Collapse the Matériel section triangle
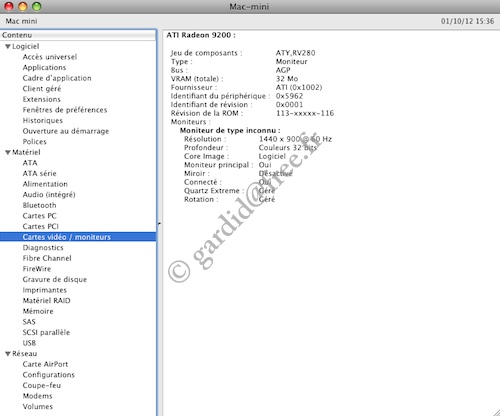Screen dimensions: 500x416 pyautogui.click(x=8, y=153)
